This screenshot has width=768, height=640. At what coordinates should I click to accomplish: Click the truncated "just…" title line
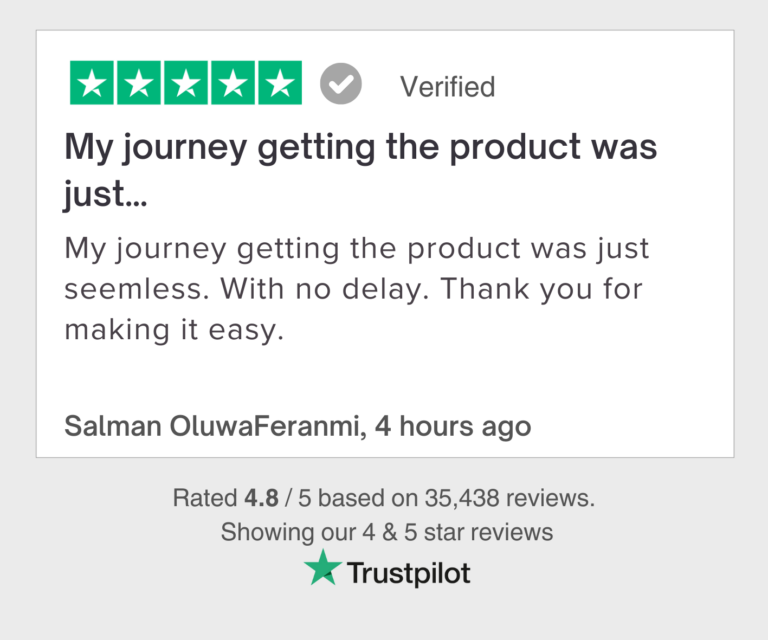[106, 194]
